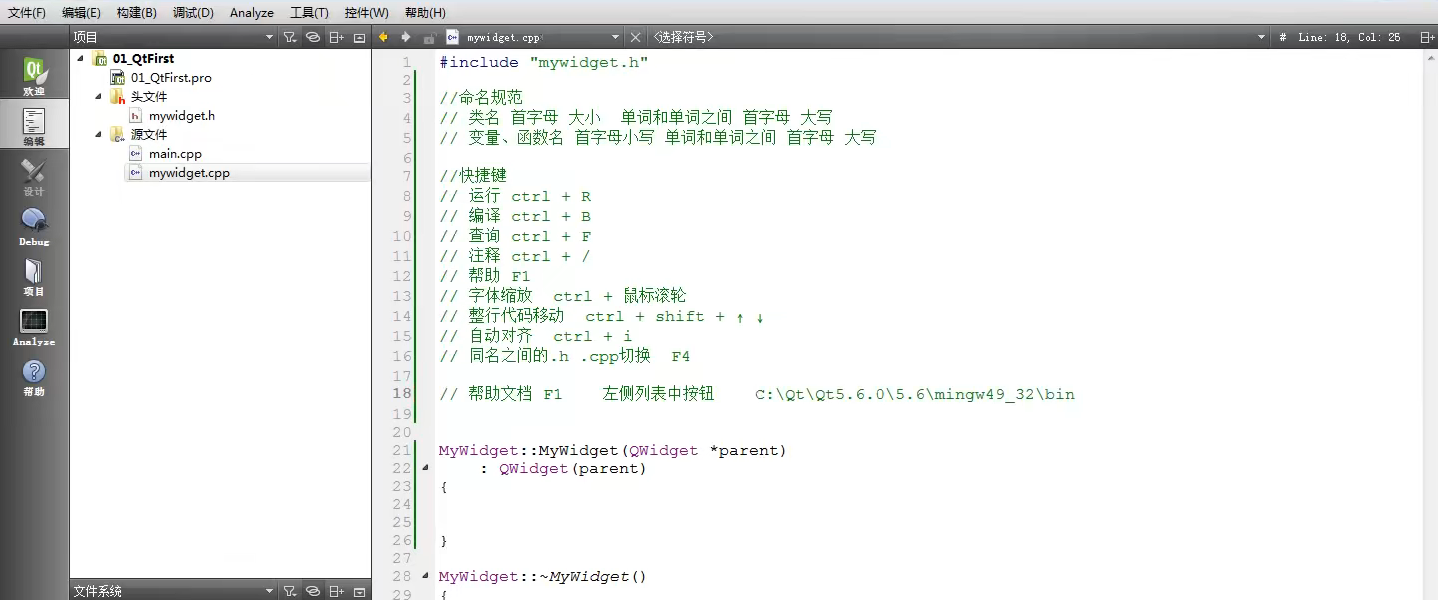Toggle the 文件系统 panel sync link icon
This screenshot has width=1438, height=600.
click(x=313, y=591)
